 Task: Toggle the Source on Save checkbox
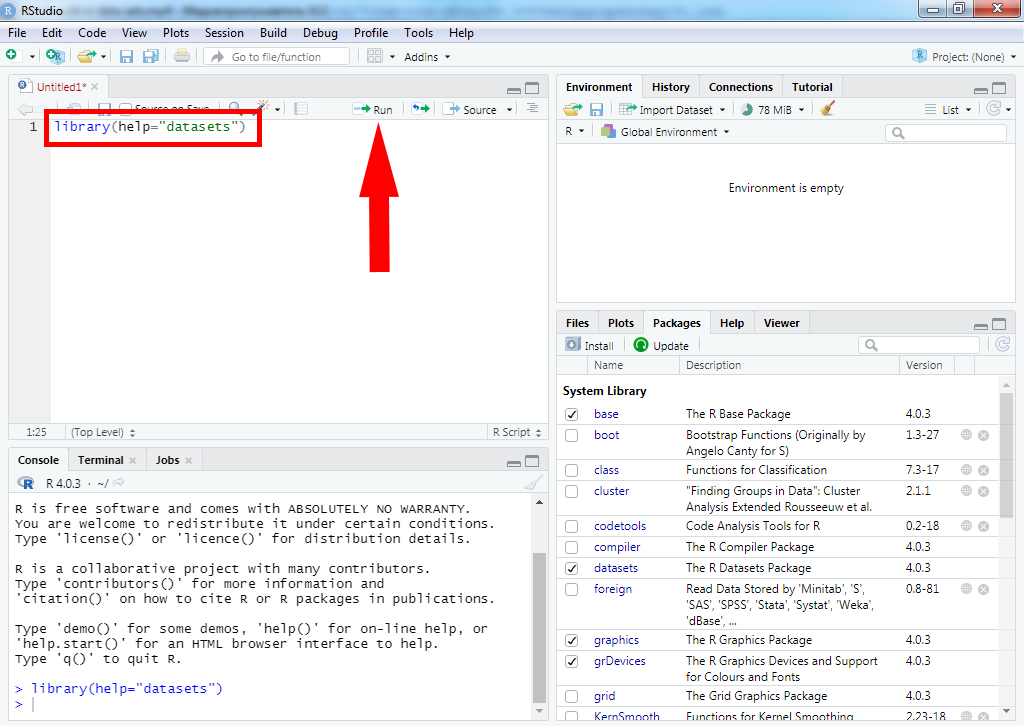click(x=126, y=109)
